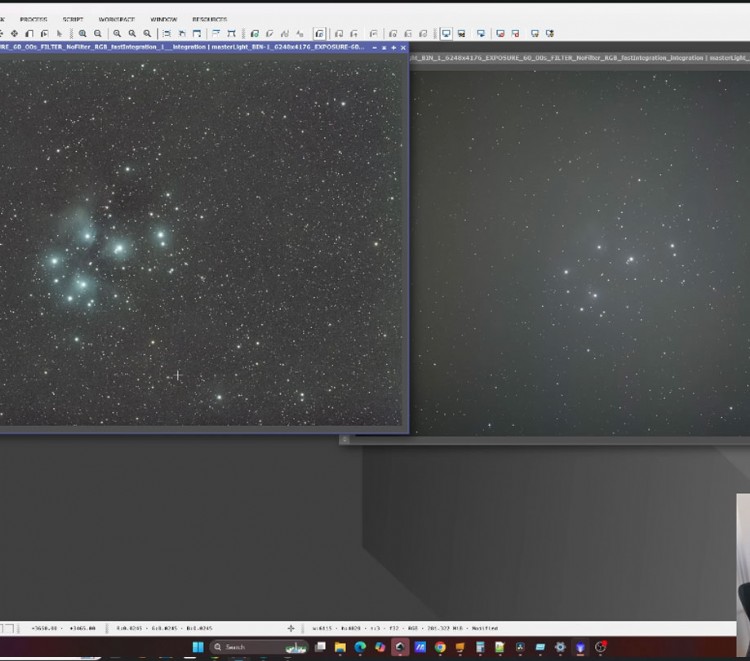Select the four-arrow Pan tool in toolbar

click(x=14, y=33)
